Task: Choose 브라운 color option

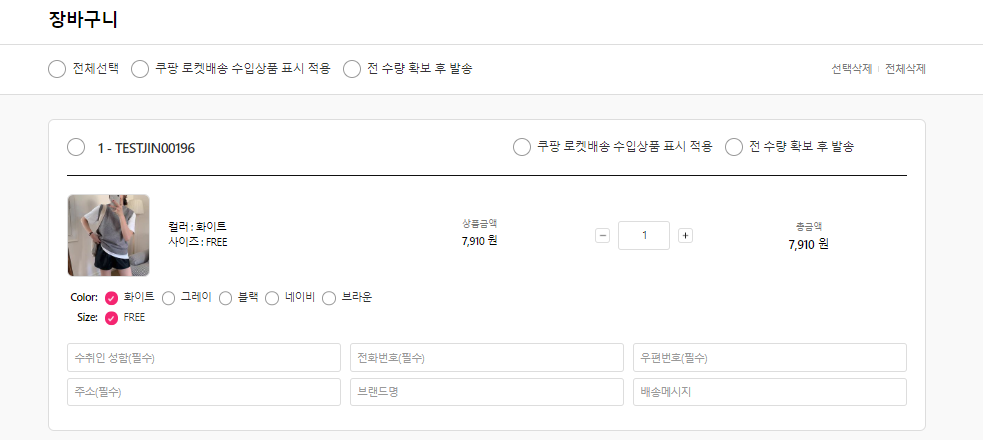Action: [329, 298]
